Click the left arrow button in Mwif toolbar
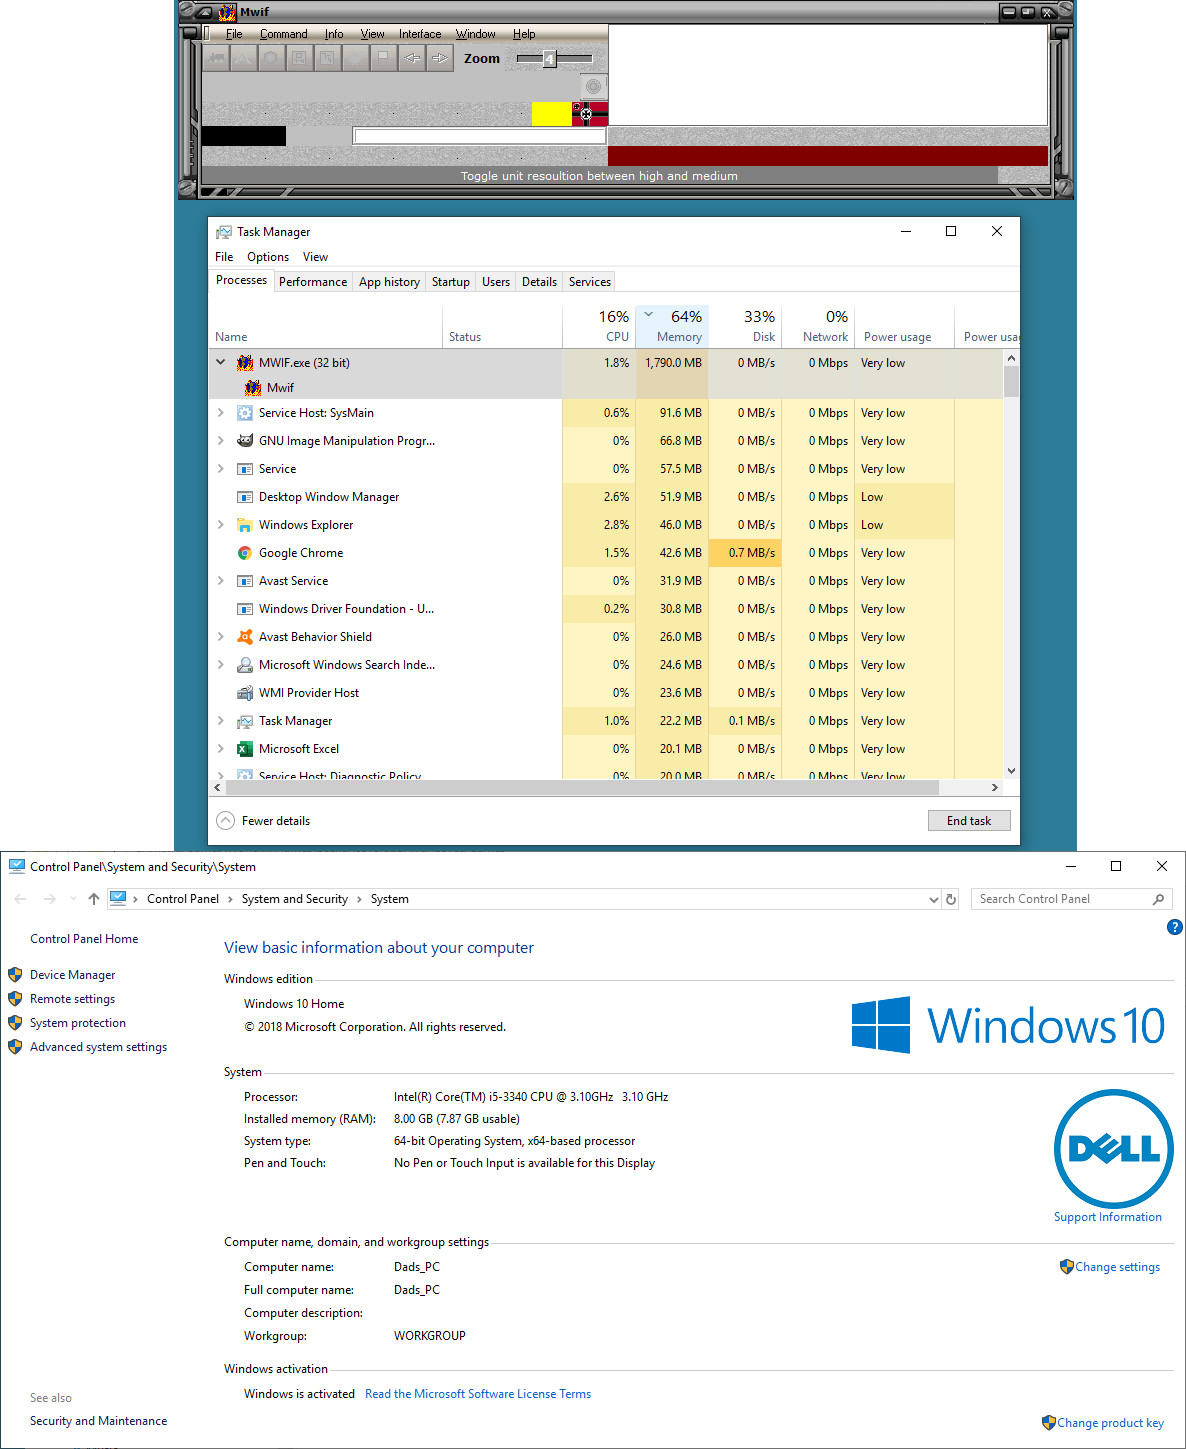Screen dimensions: 1186x1449 tap(411, 59)
